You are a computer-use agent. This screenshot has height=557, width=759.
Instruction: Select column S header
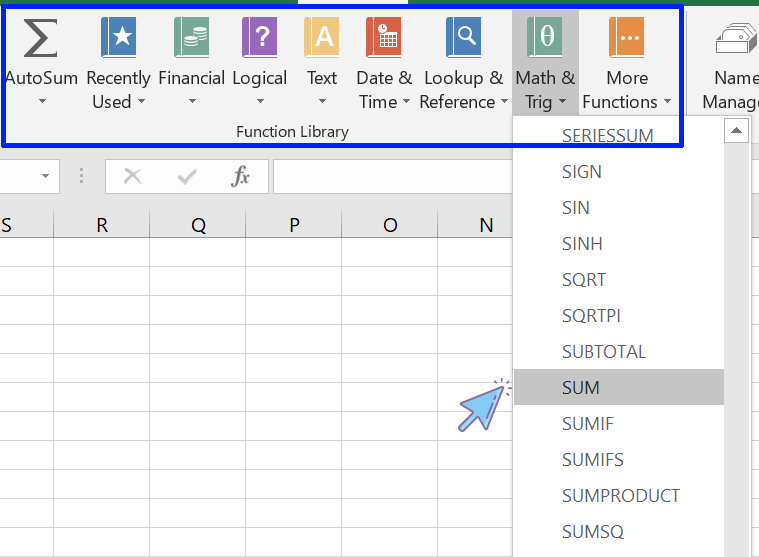coord(26,225)
